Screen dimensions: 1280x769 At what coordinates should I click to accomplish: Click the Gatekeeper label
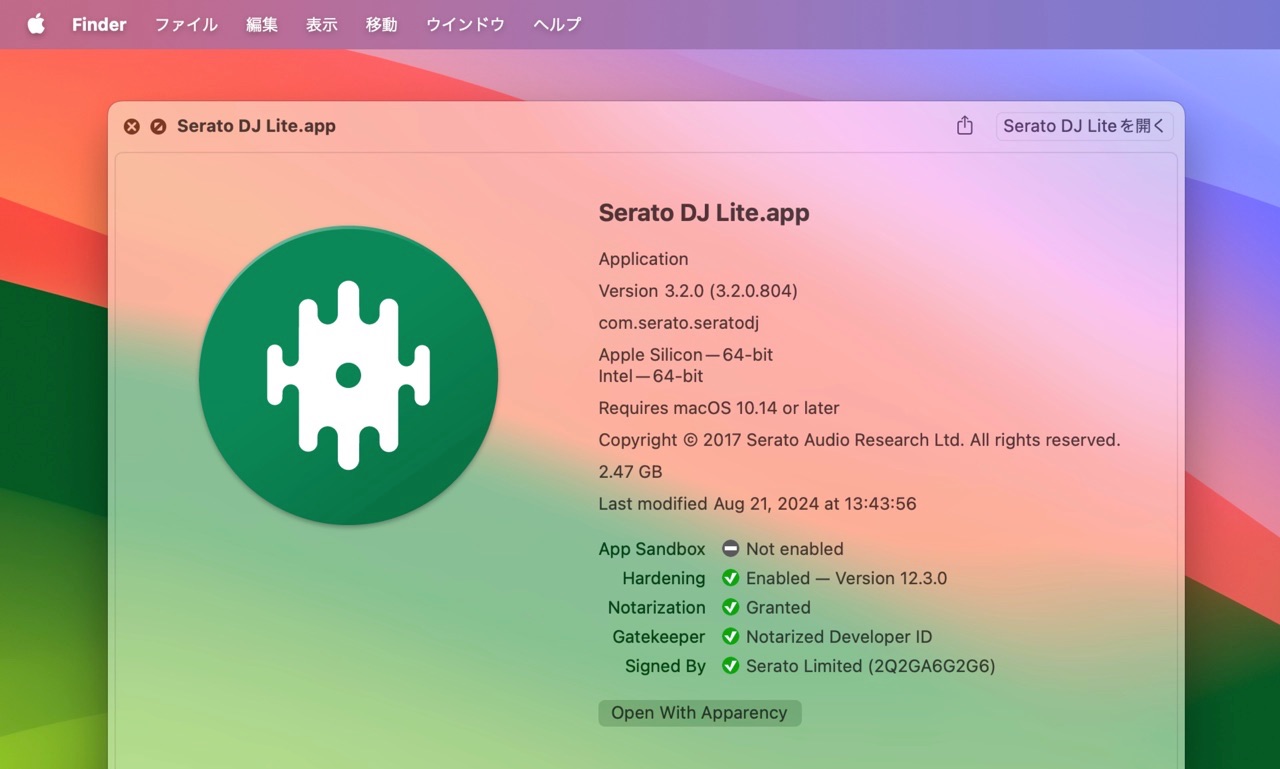[x=659, y=637]
